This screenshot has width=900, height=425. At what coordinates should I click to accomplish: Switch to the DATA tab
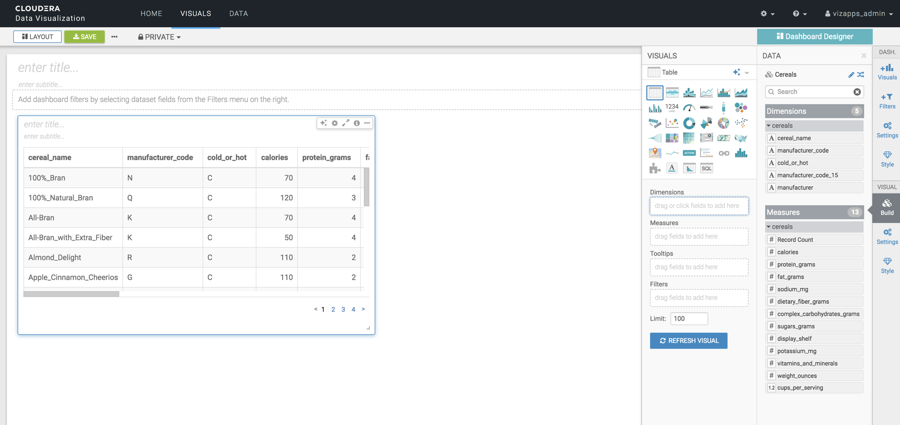pyautogui.click(x=238, y=14)
